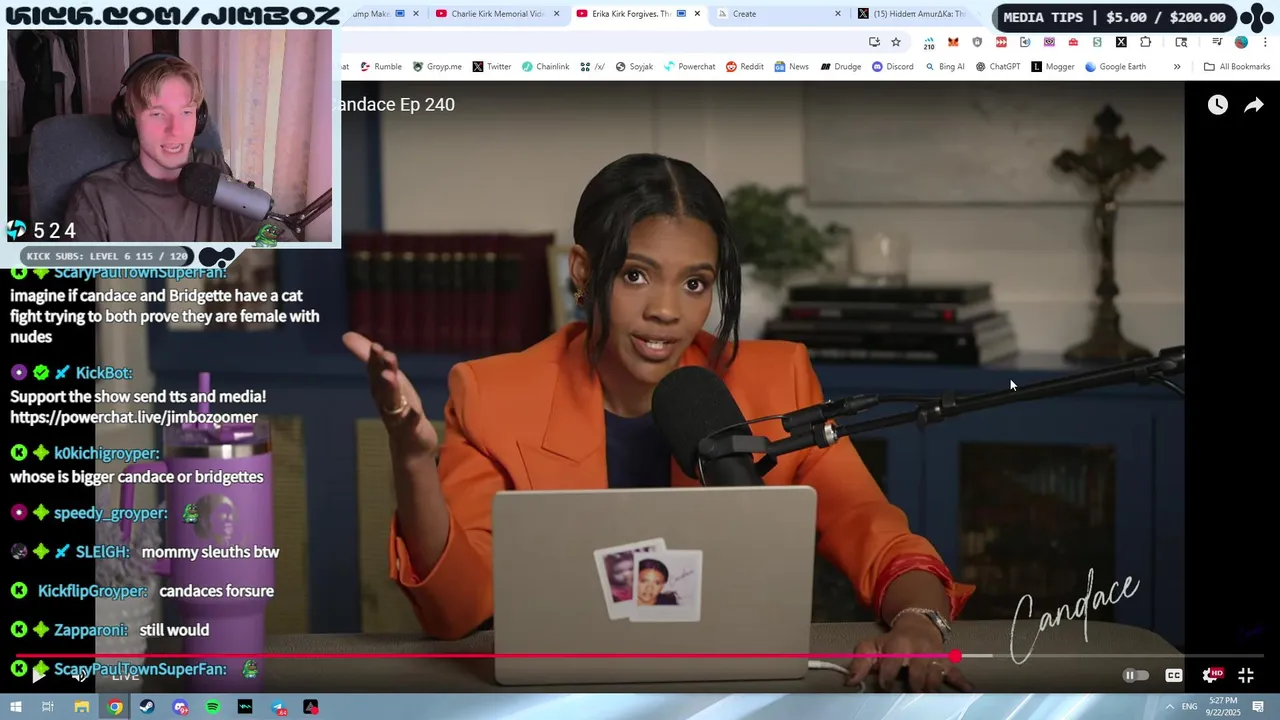The image size is (1280, 720).
Task: Open Spotify from the taskbar
Action: click(213, 707)
